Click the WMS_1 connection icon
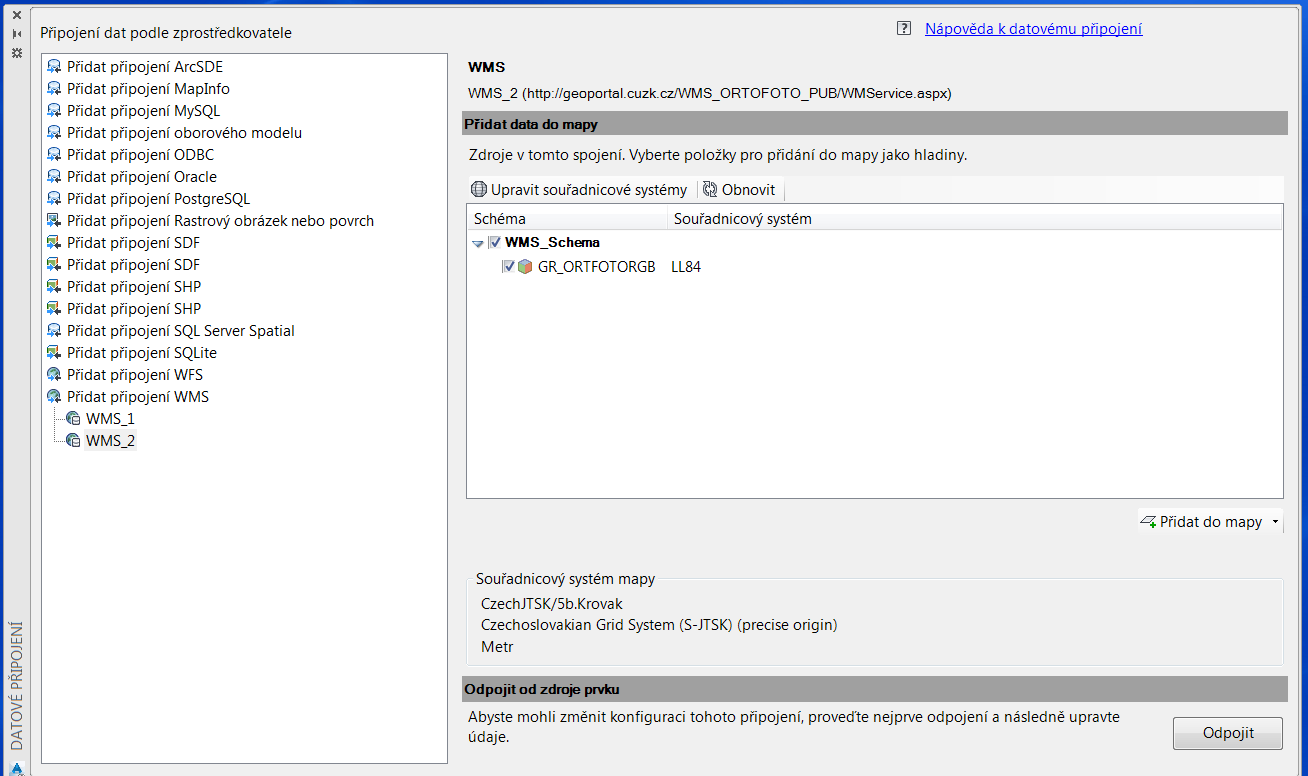The height and width of the screenshot is (776, 1308). pyautogui.click(x=73, y=419)
